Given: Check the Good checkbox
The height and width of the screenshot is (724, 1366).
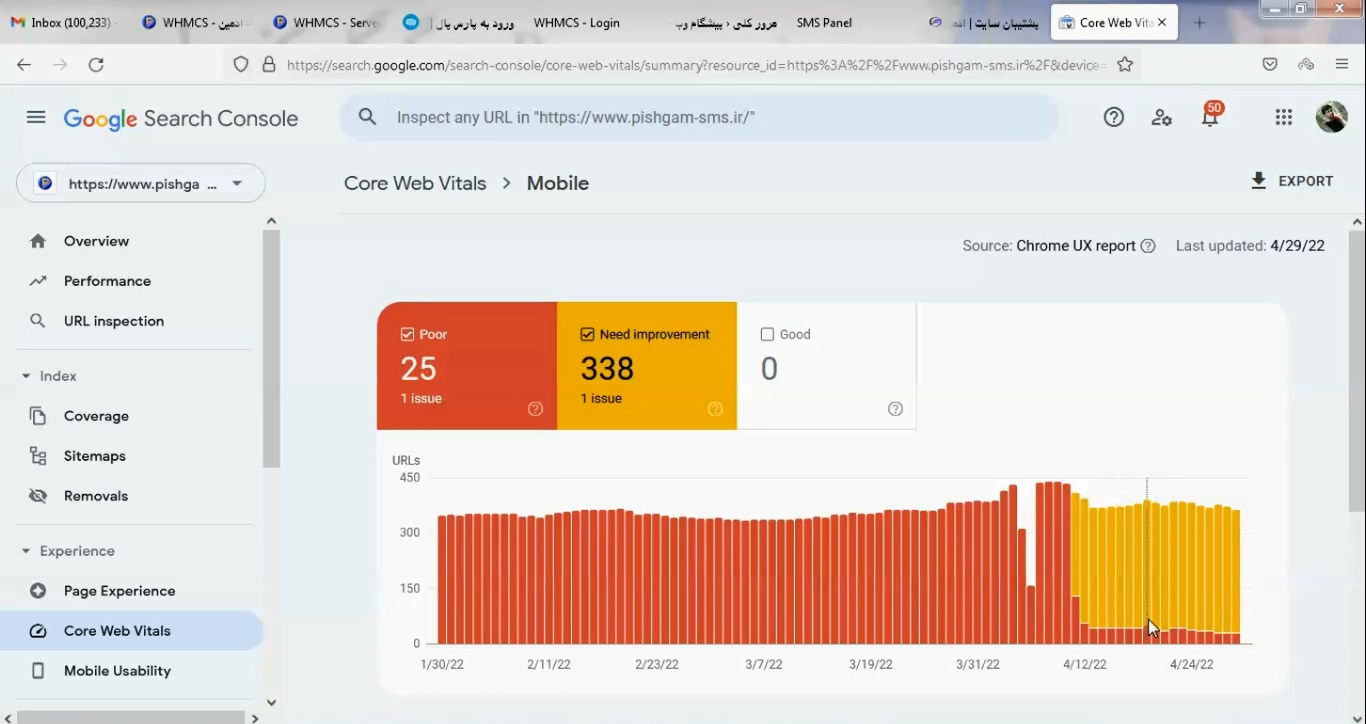Looking at the screenshot, I should click(x=767, y=334).
